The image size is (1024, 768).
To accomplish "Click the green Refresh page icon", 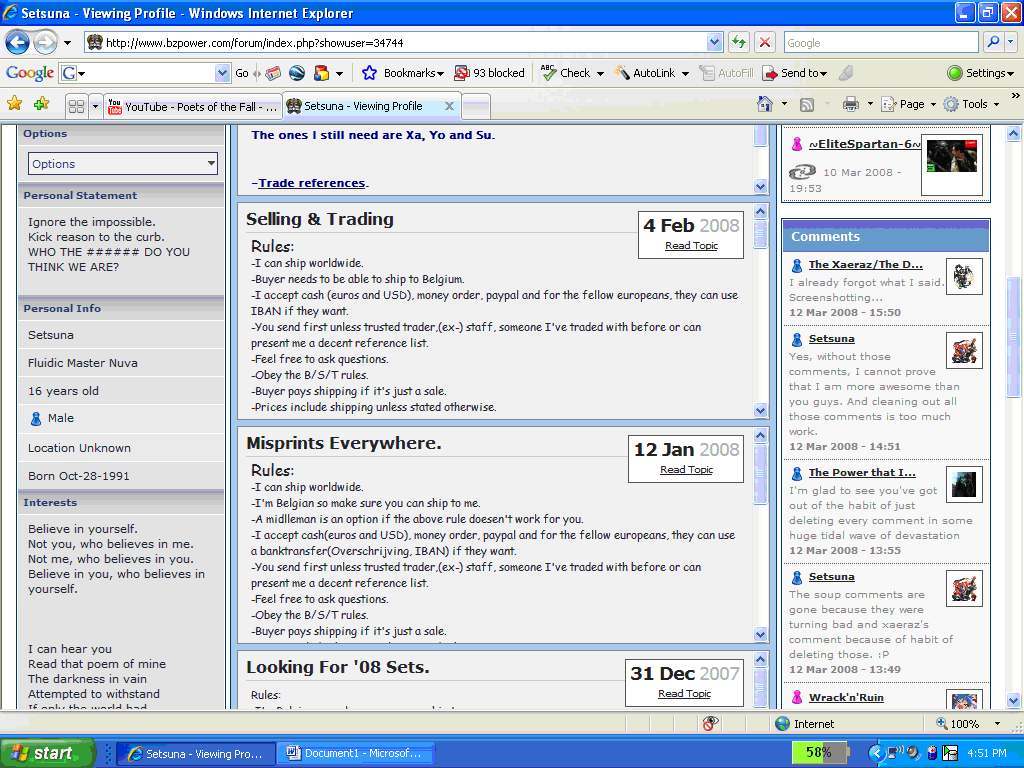I will pyautogui.click(x=739, y=43).
